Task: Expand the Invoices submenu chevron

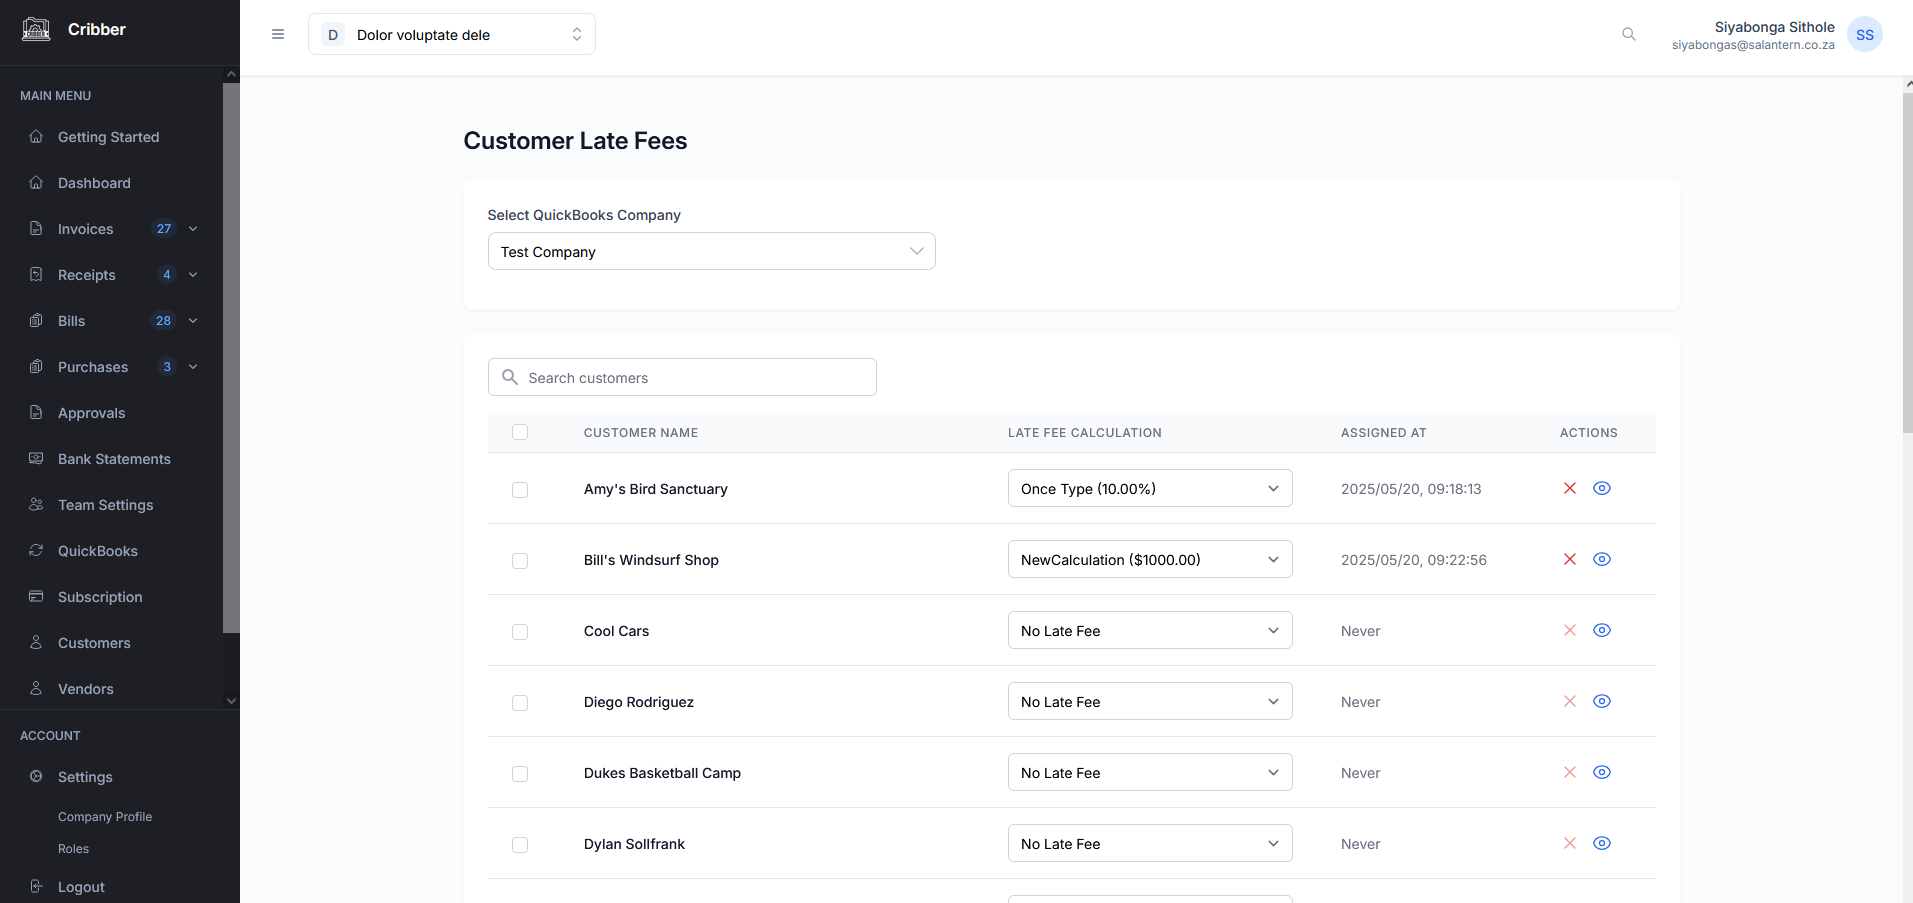Action: coord(193,229)
